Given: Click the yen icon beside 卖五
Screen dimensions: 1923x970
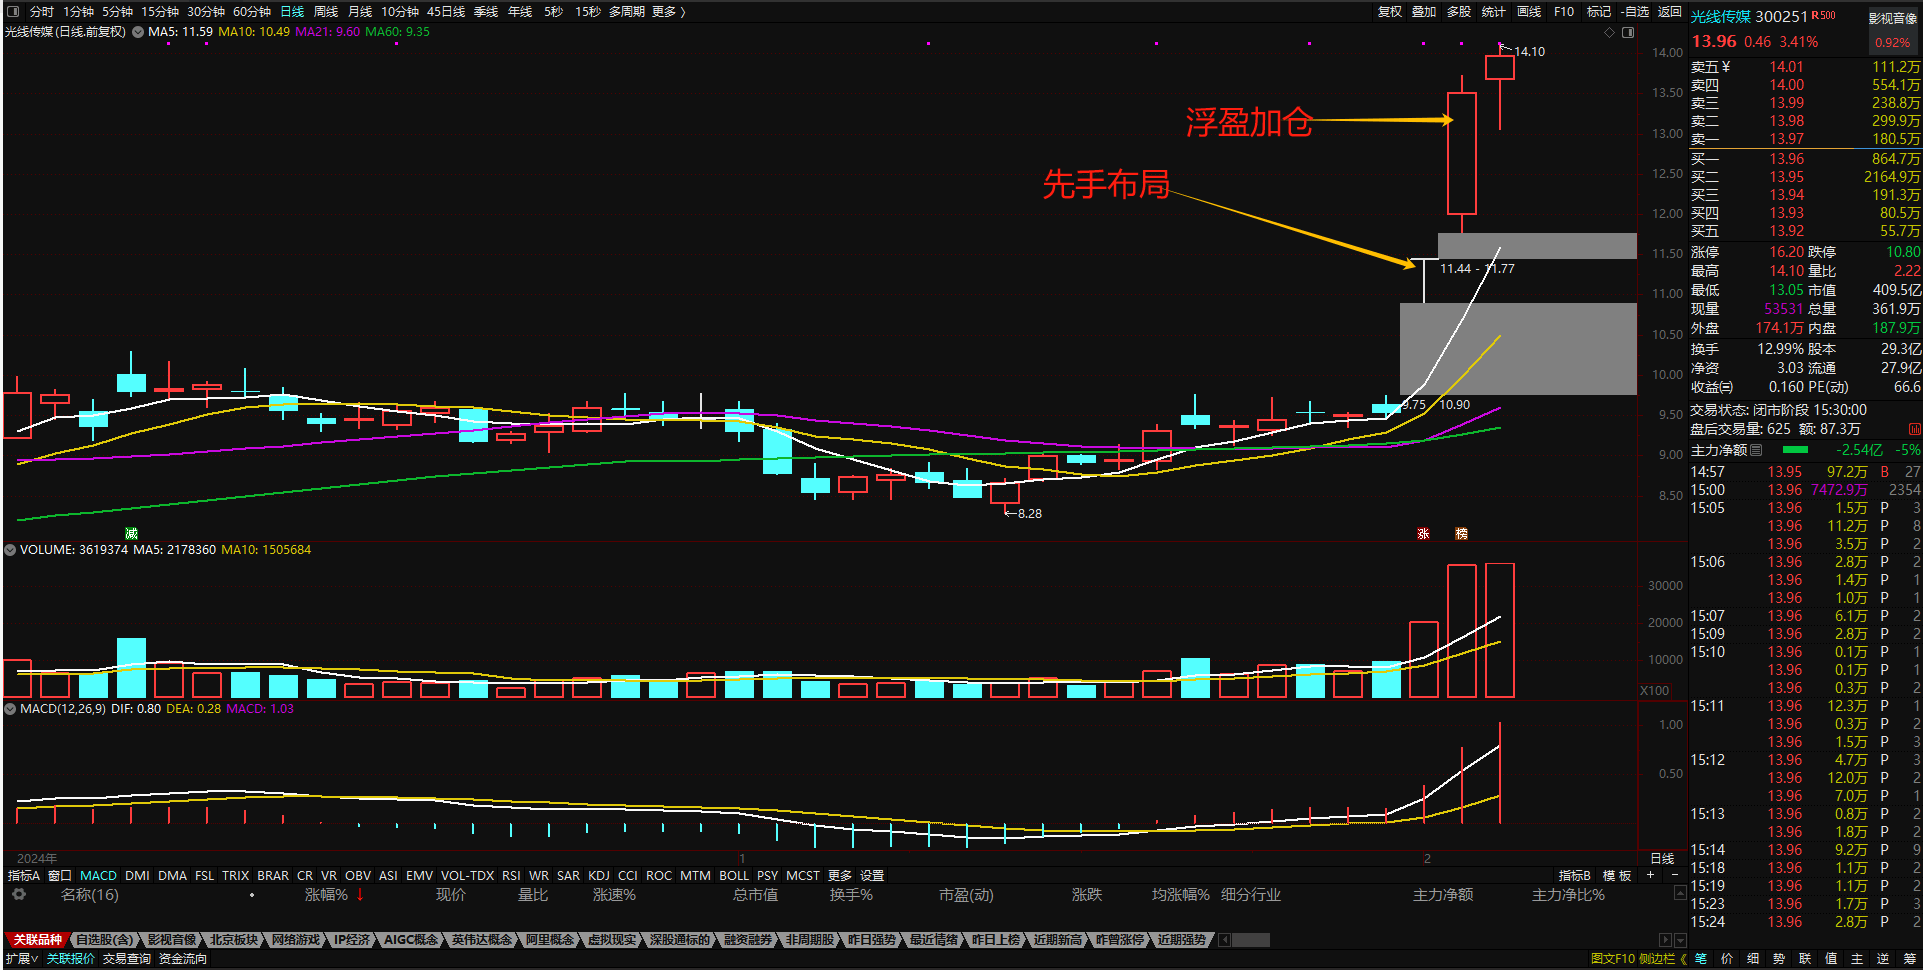Looking at the screenshot, I should pos(1726,67).
